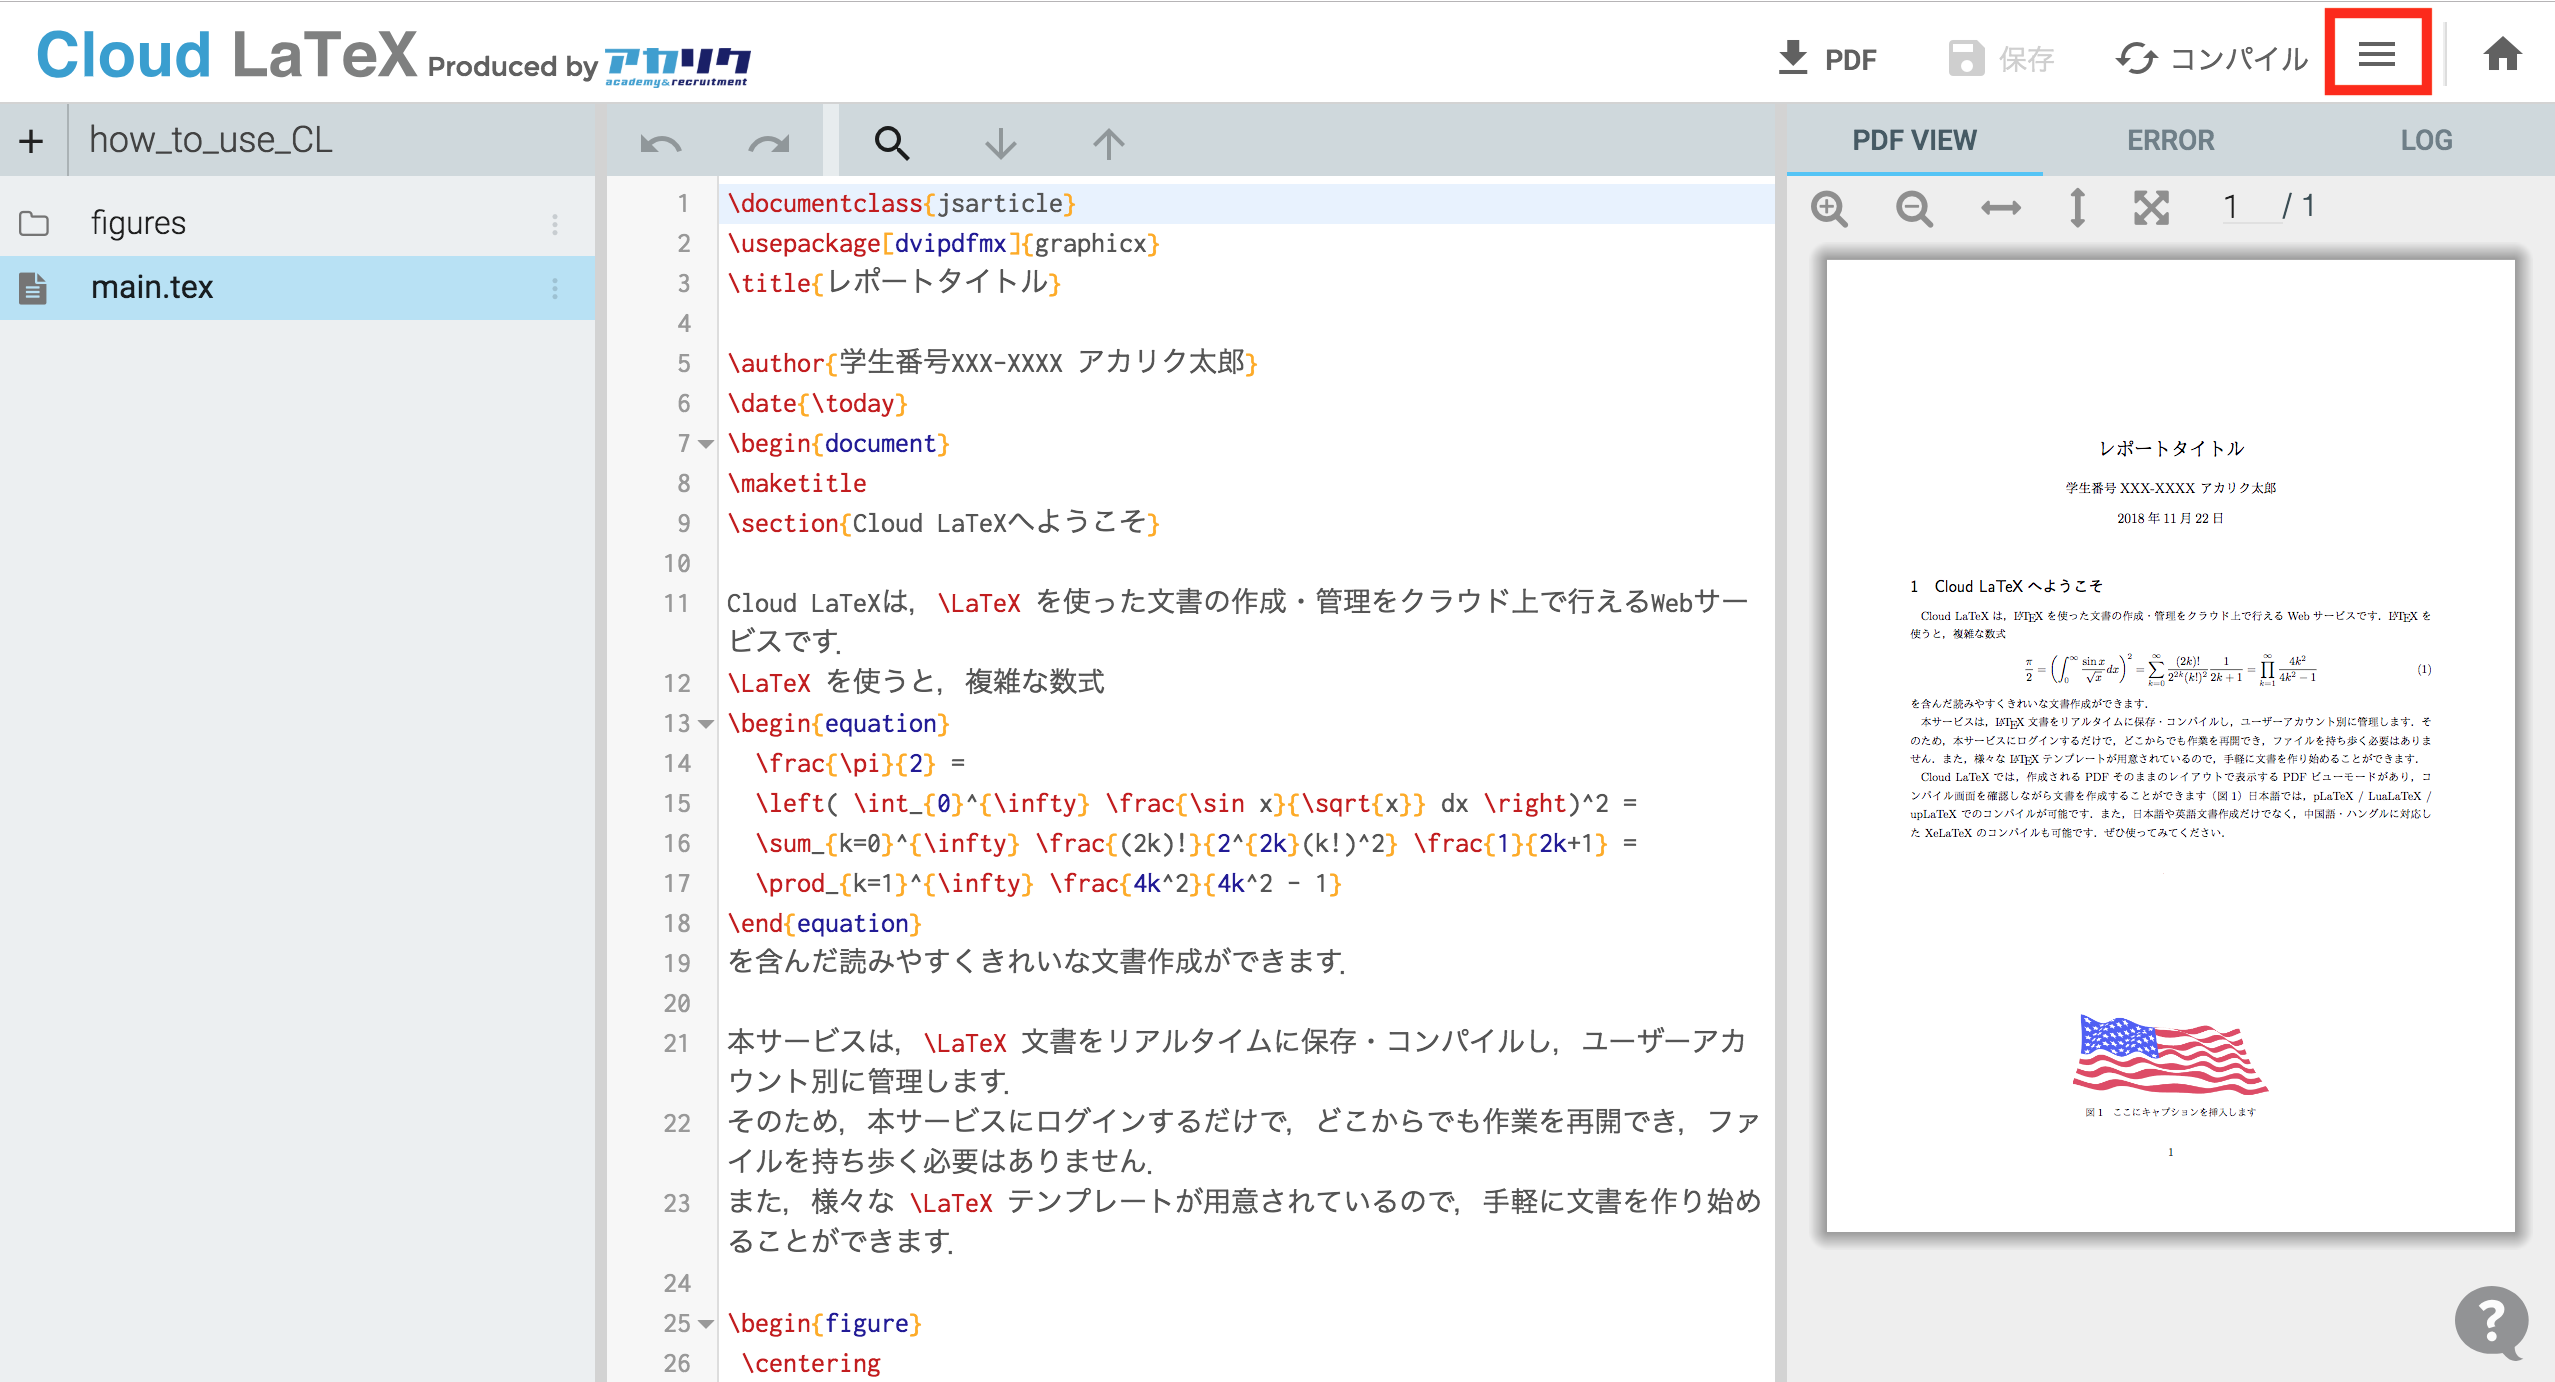Click the 保存 save button
Screen dimensions: 2555x1382
2001,59
